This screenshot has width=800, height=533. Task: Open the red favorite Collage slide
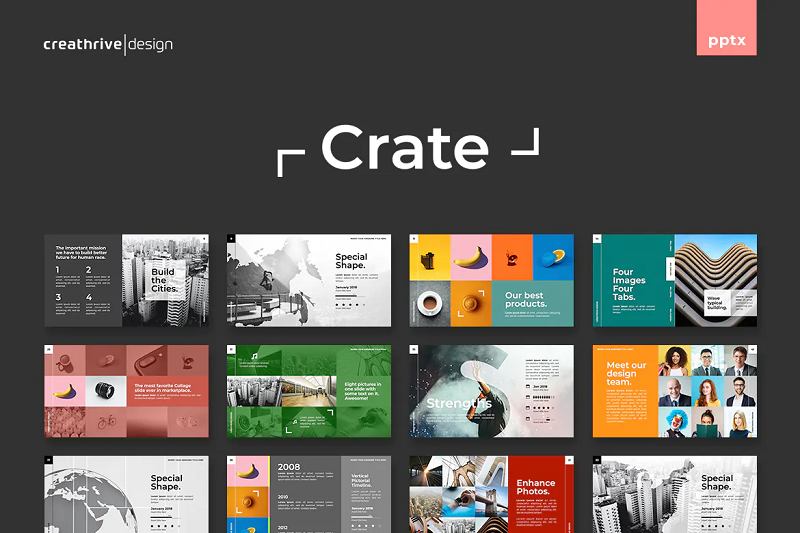[126, 391]
